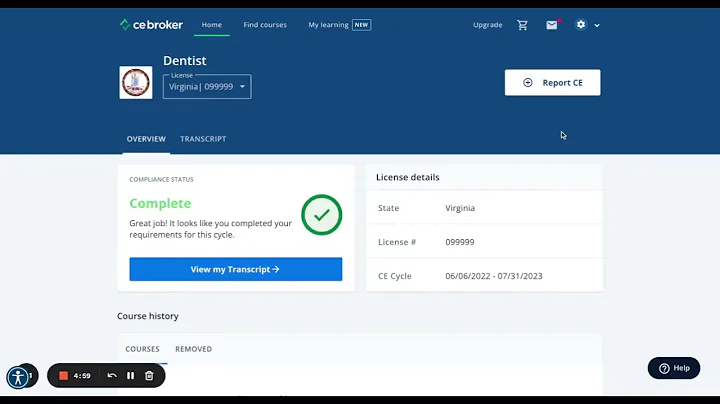720x404 pixels.
Task: Switch to the TRANSCRIPT tab
Action: click(x=203, y=139)
